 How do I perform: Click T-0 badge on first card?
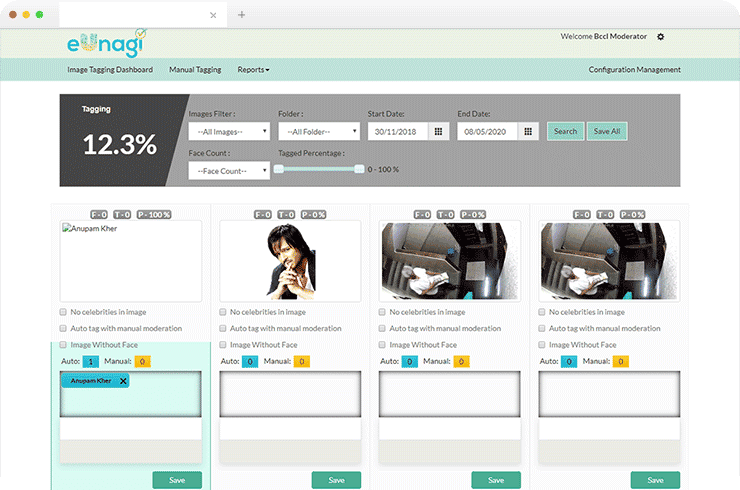point(122,215)
